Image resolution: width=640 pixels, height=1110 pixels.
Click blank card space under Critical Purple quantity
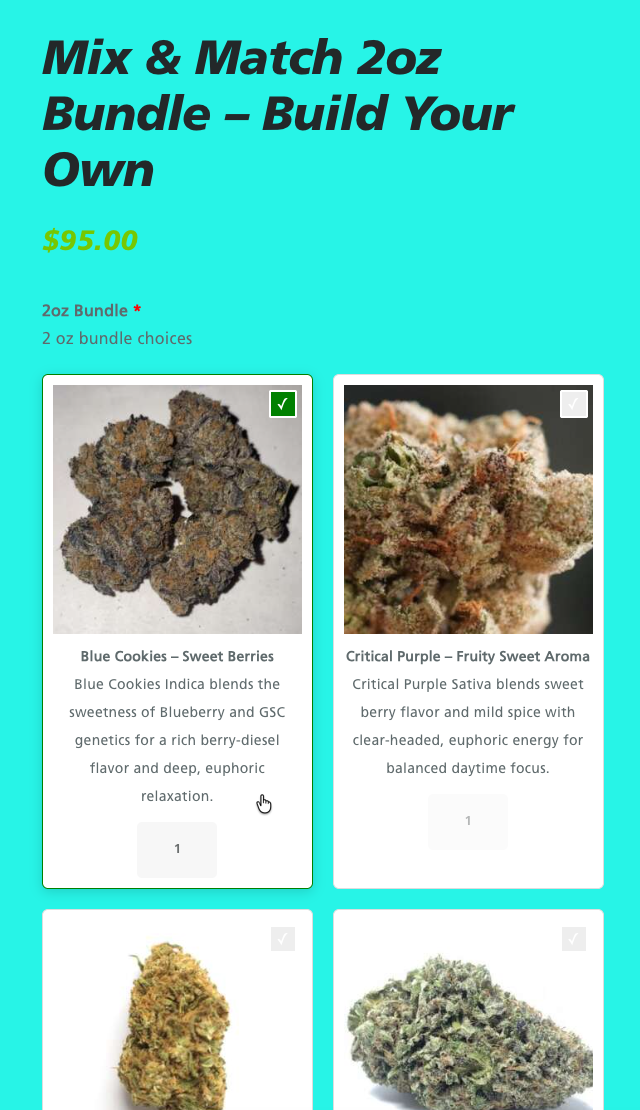pos(468,869)
